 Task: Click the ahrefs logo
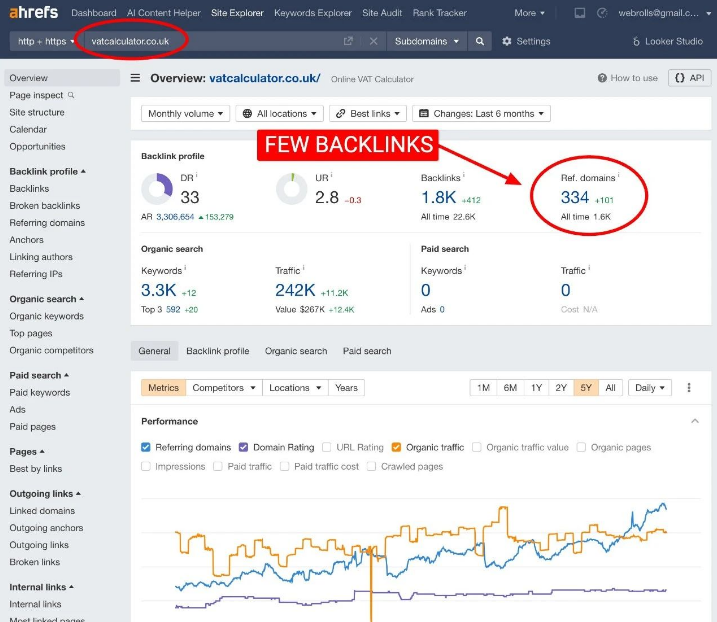point(33,12)
